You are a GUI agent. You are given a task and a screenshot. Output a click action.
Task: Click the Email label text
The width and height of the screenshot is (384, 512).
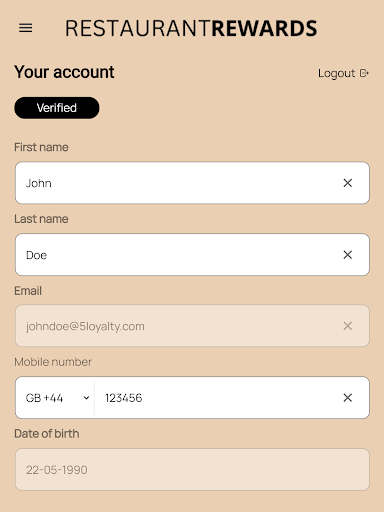tap(28, 291)
